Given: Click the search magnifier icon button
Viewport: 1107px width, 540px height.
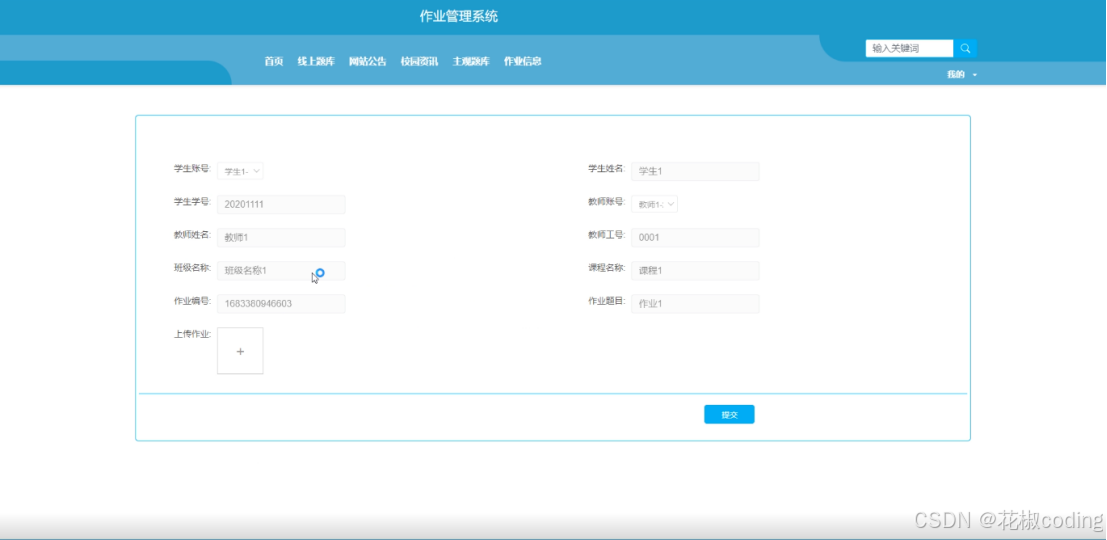Looking at the screenshot, I should tap(965, 49).
